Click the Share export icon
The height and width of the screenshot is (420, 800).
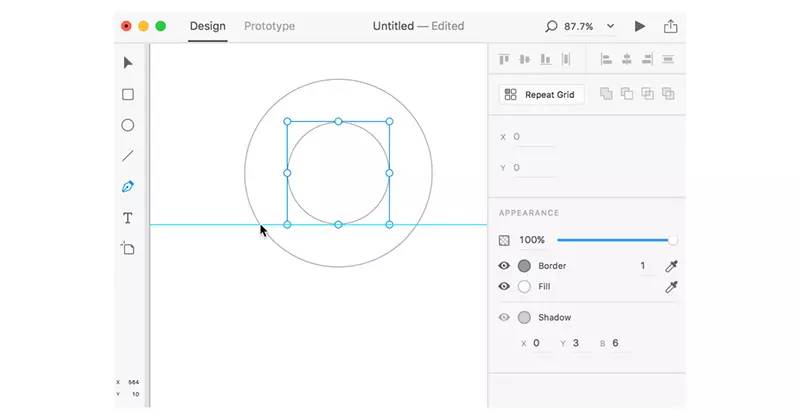click(x=670, y=26)
